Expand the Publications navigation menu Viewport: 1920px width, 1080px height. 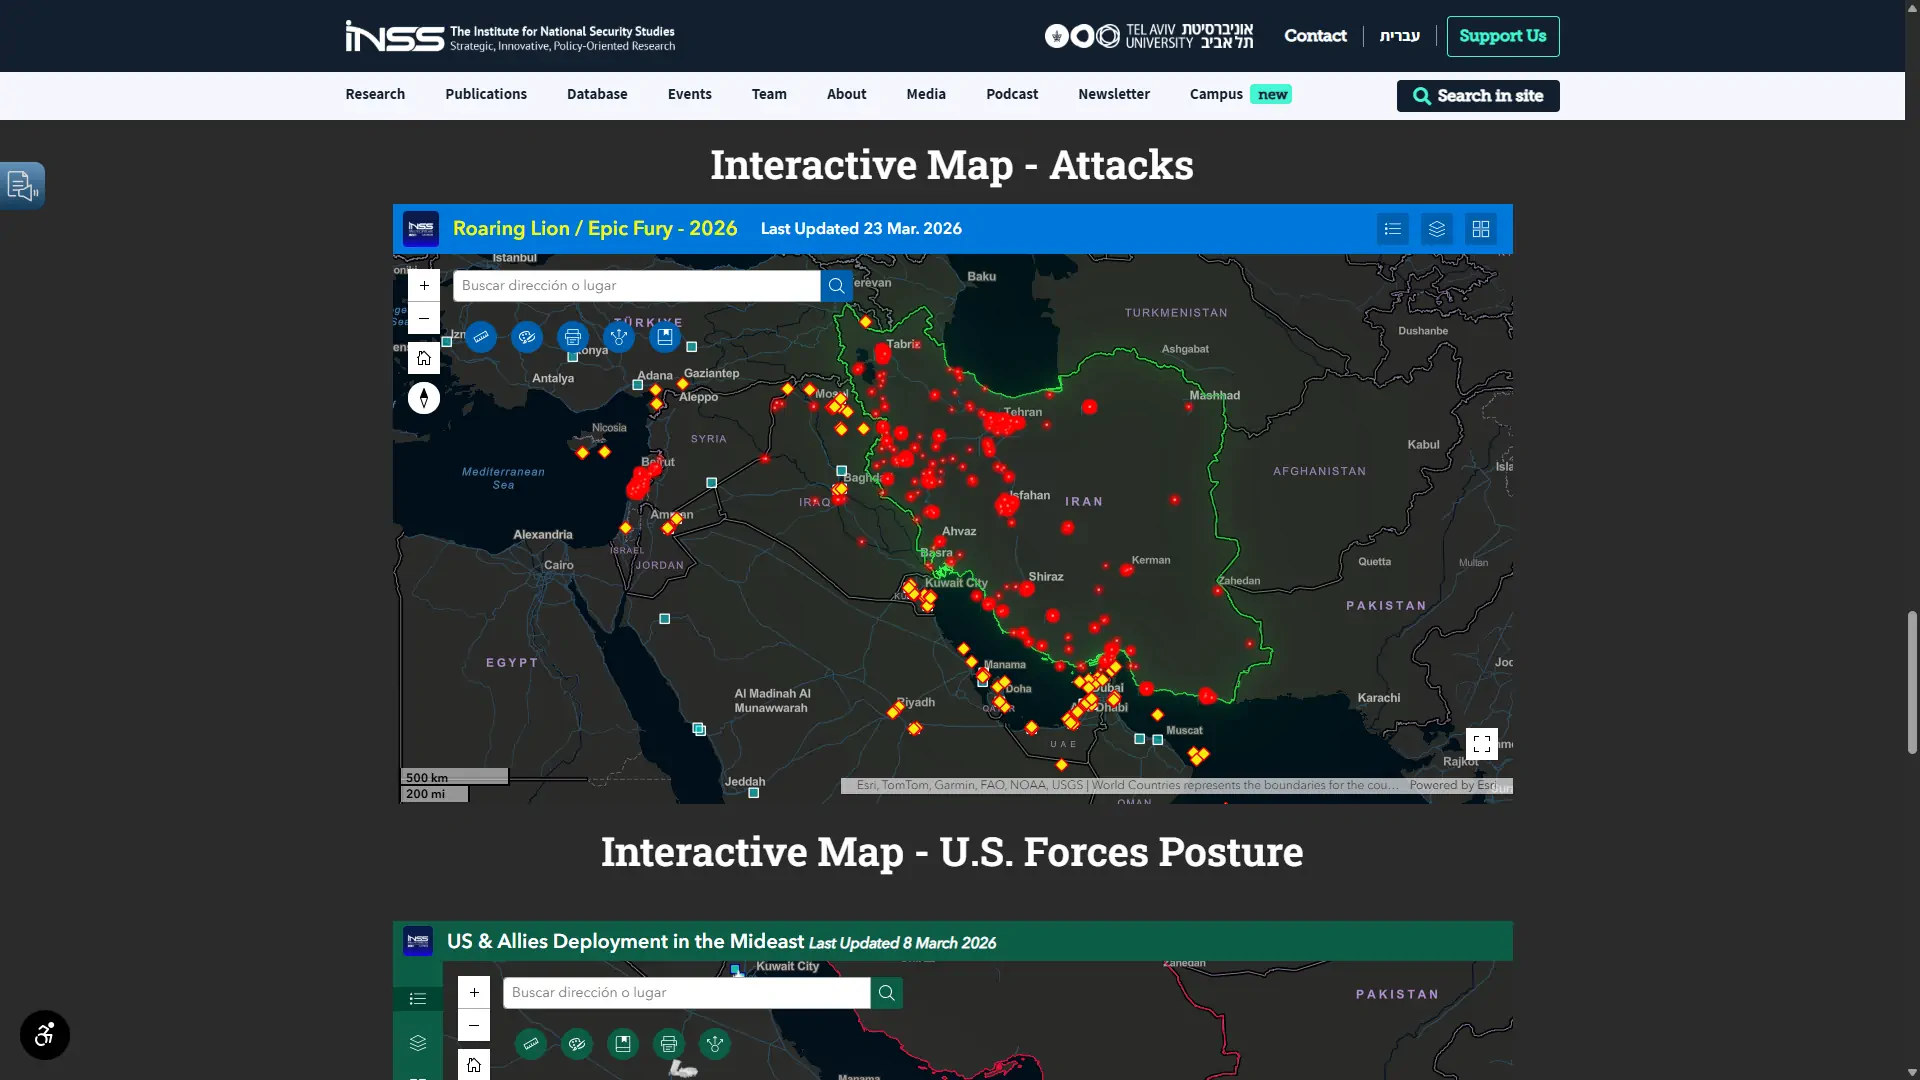point(486,94)
